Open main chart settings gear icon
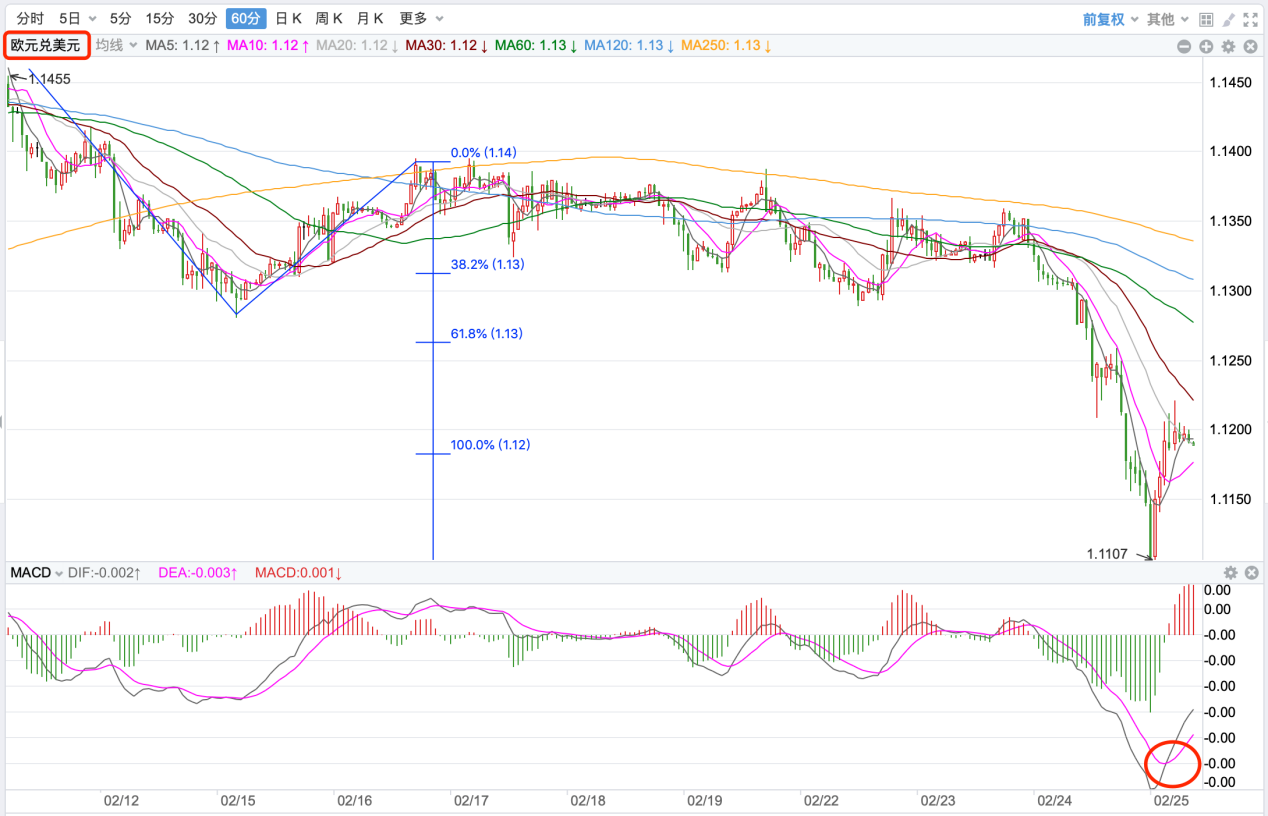Image resolution: width=1268 pixels, height=816 pixels. point(1229,46)
